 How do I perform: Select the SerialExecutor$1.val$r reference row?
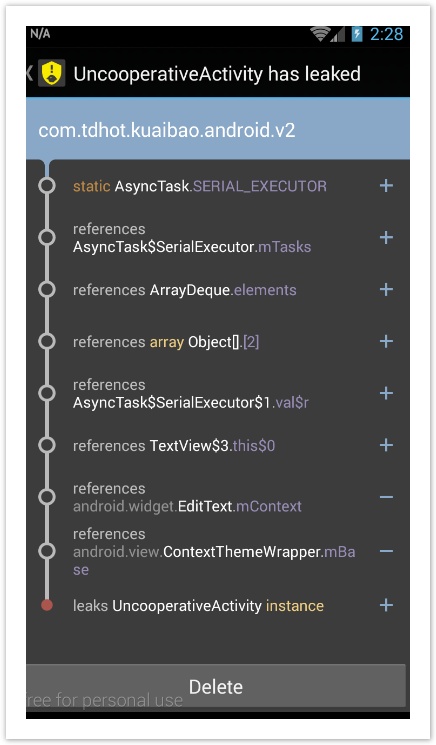[x=218, y=393]
